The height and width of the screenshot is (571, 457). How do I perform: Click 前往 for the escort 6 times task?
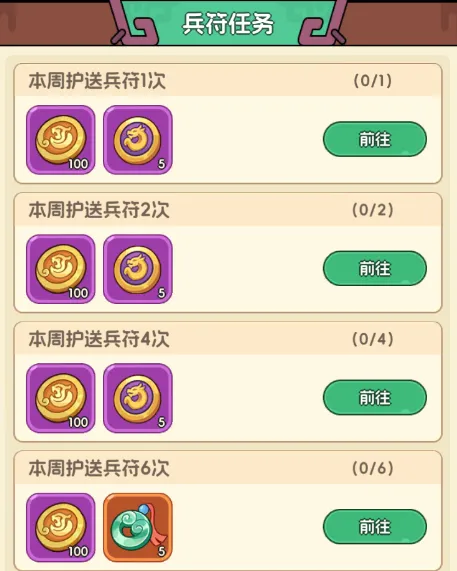tap(375, 527)
